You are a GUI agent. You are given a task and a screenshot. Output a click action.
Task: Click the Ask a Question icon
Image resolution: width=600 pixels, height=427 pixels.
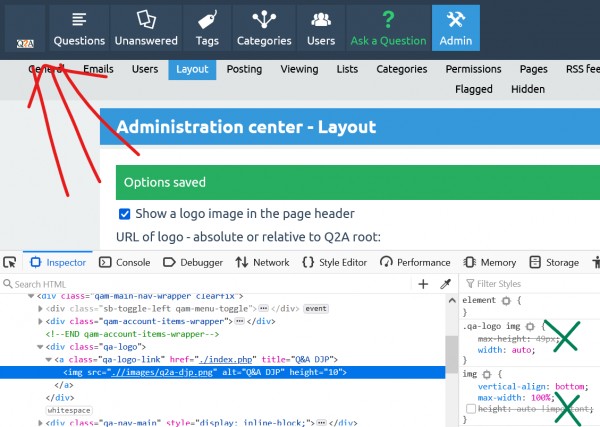tap(388, 19)
